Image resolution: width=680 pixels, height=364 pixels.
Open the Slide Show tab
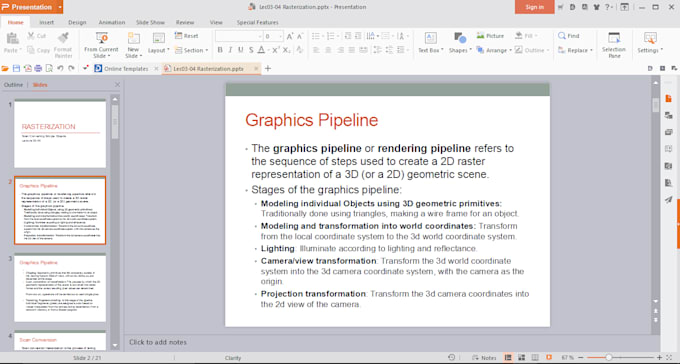pos(150,22)
